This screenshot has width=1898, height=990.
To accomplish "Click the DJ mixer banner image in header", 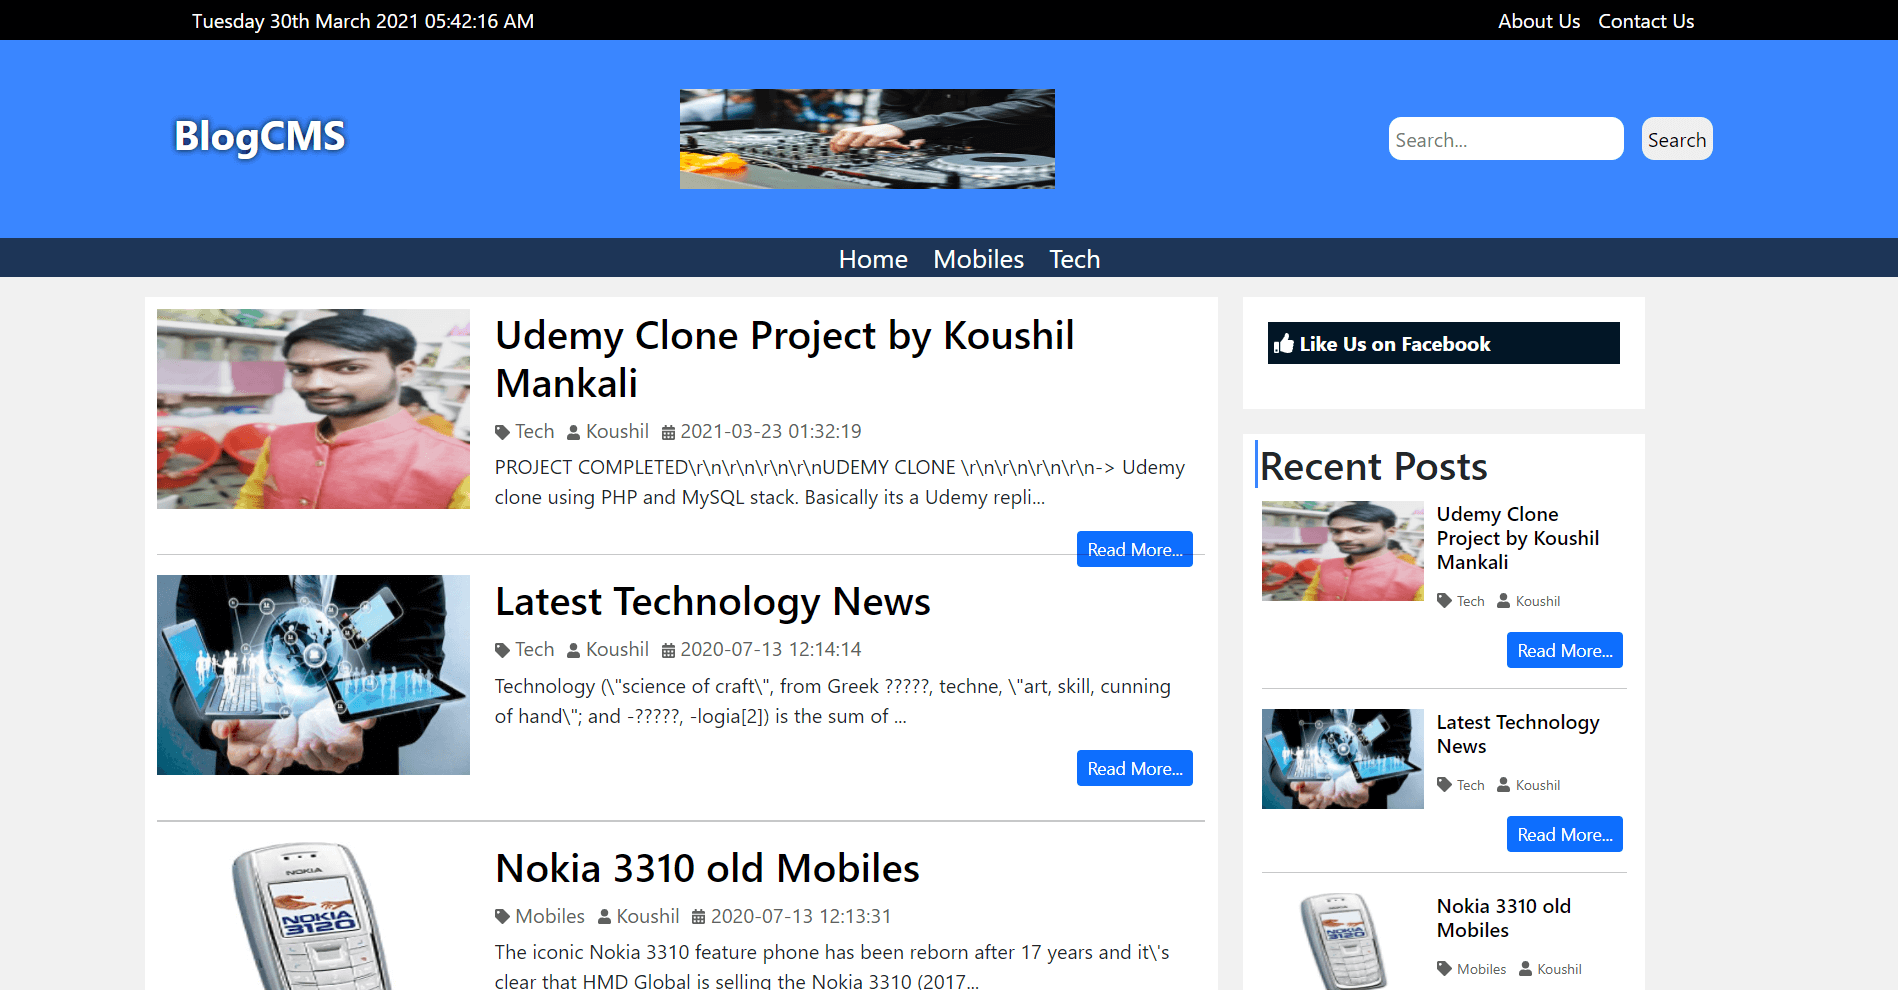I will tap(867, 139).
